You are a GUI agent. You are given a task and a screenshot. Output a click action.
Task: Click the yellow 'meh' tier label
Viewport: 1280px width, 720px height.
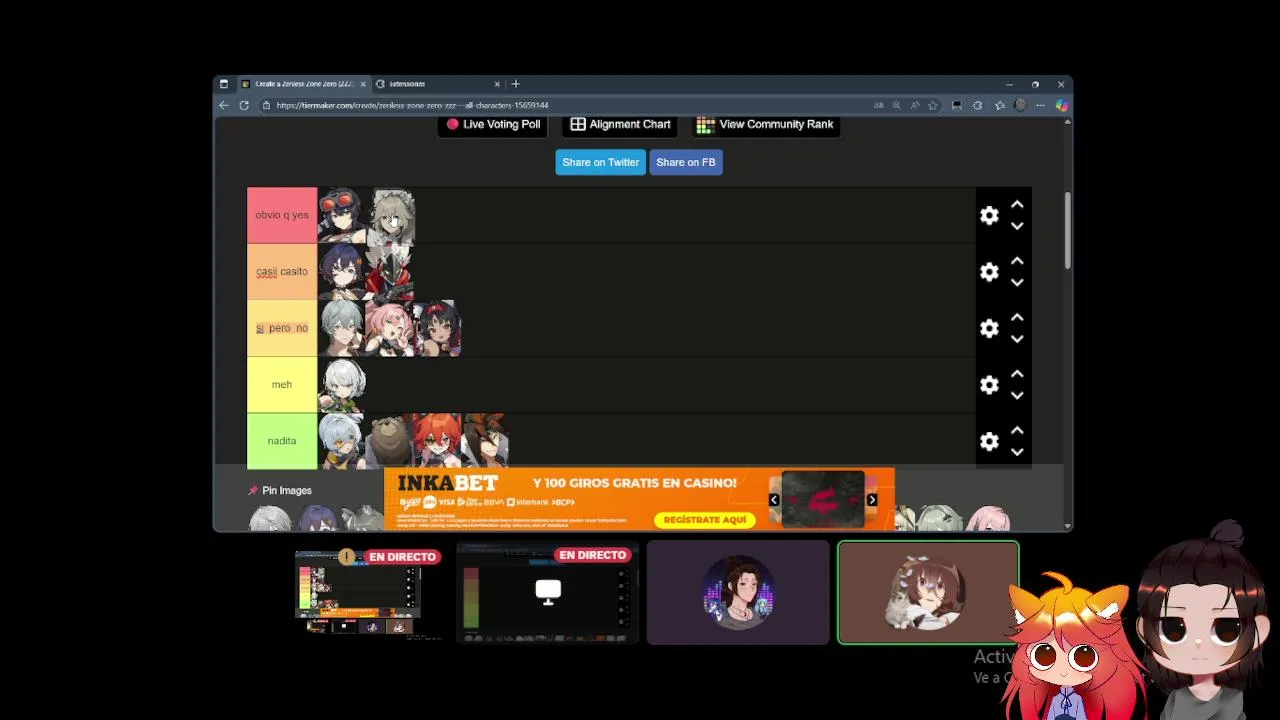pos(282,384)
